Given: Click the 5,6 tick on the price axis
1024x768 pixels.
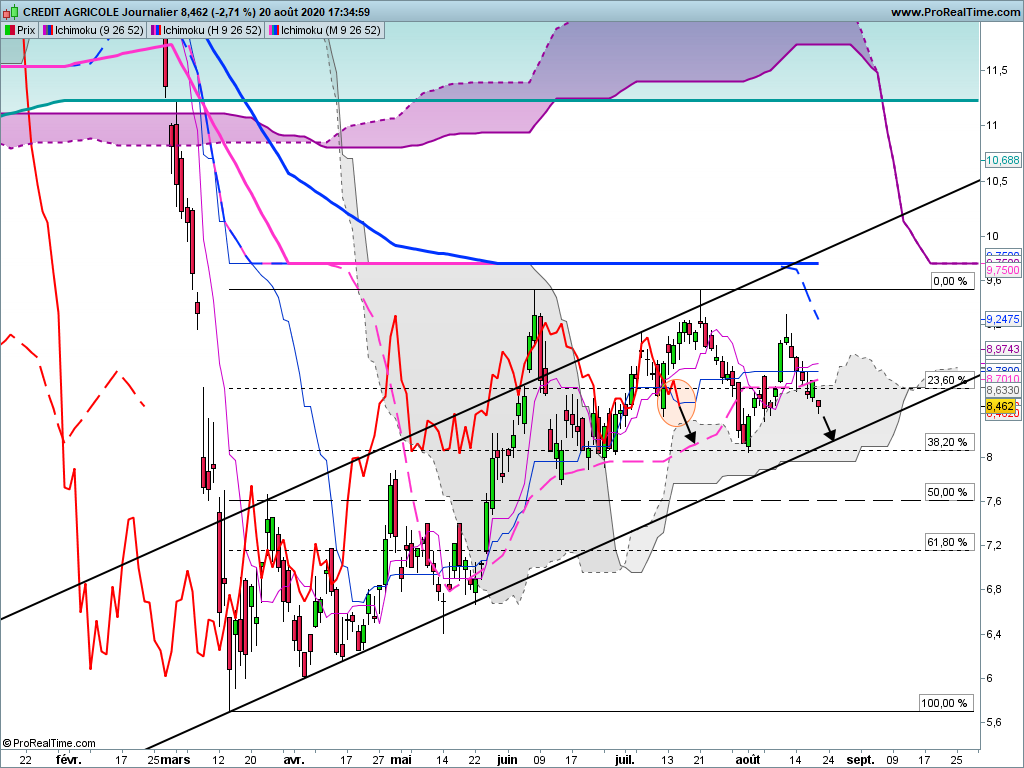Looking at the screenshot, I should click(993, 722).
